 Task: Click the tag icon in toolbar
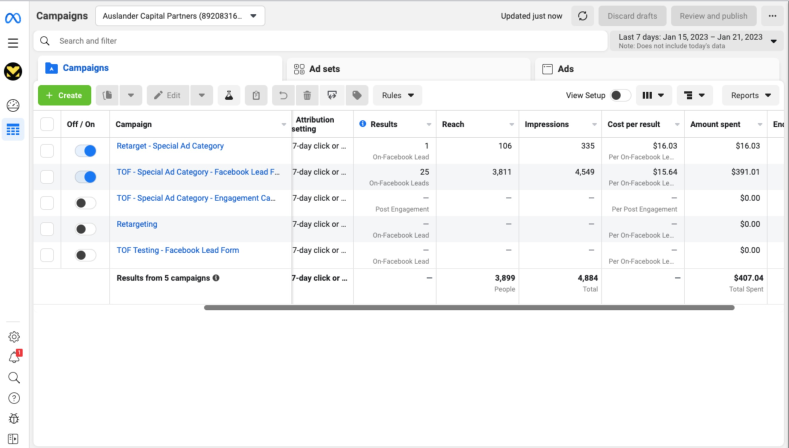click(x=357, y=95)
